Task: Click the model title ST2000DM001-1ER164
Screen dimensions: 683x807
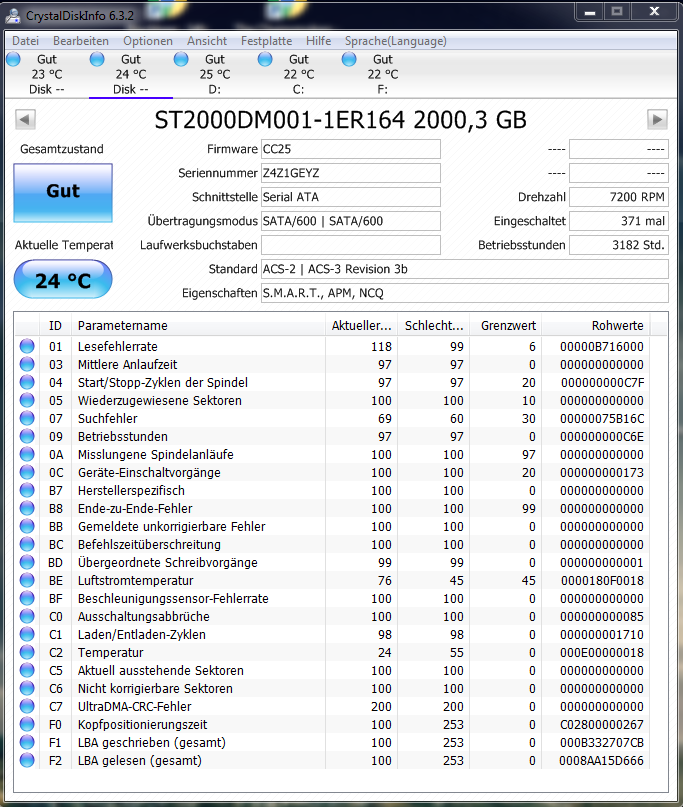Action: tap(280, 120)
